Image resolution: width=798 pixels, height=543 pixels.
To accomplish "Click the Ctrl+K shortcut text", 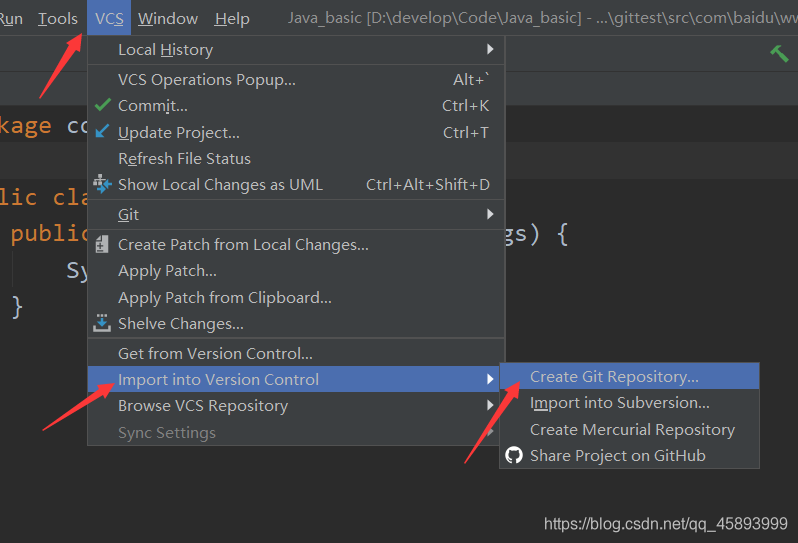I will point(465,105).
